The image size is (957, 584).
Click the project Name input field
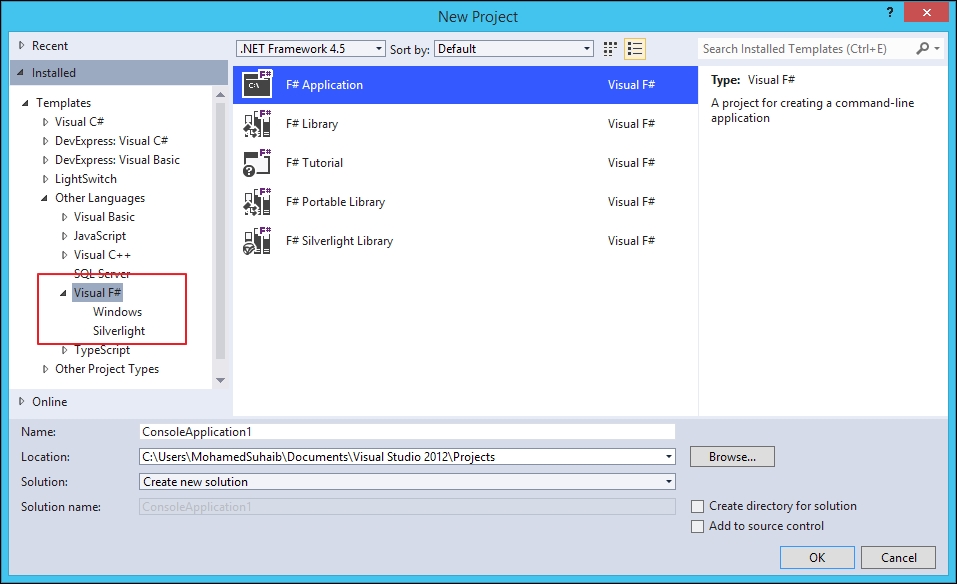click(407, 431)
